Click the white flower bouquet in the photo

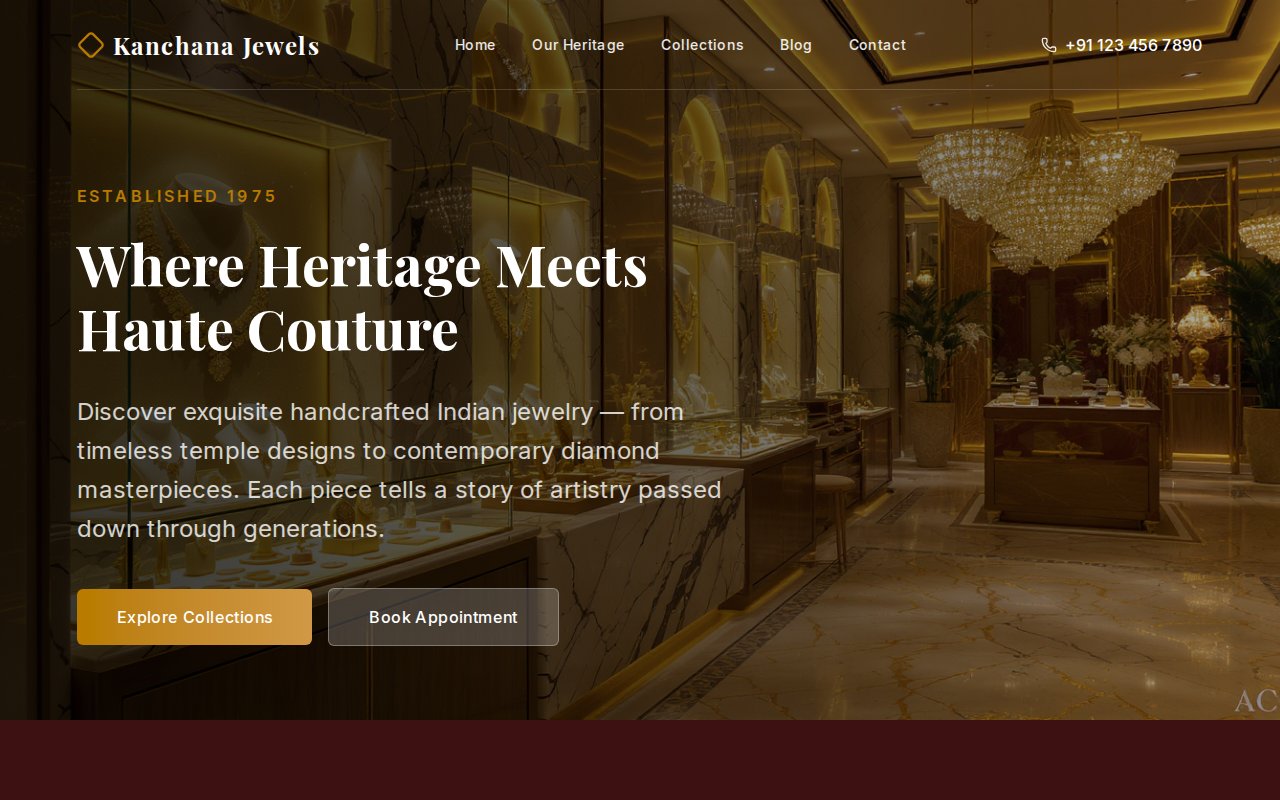[x=1135, y=342]
